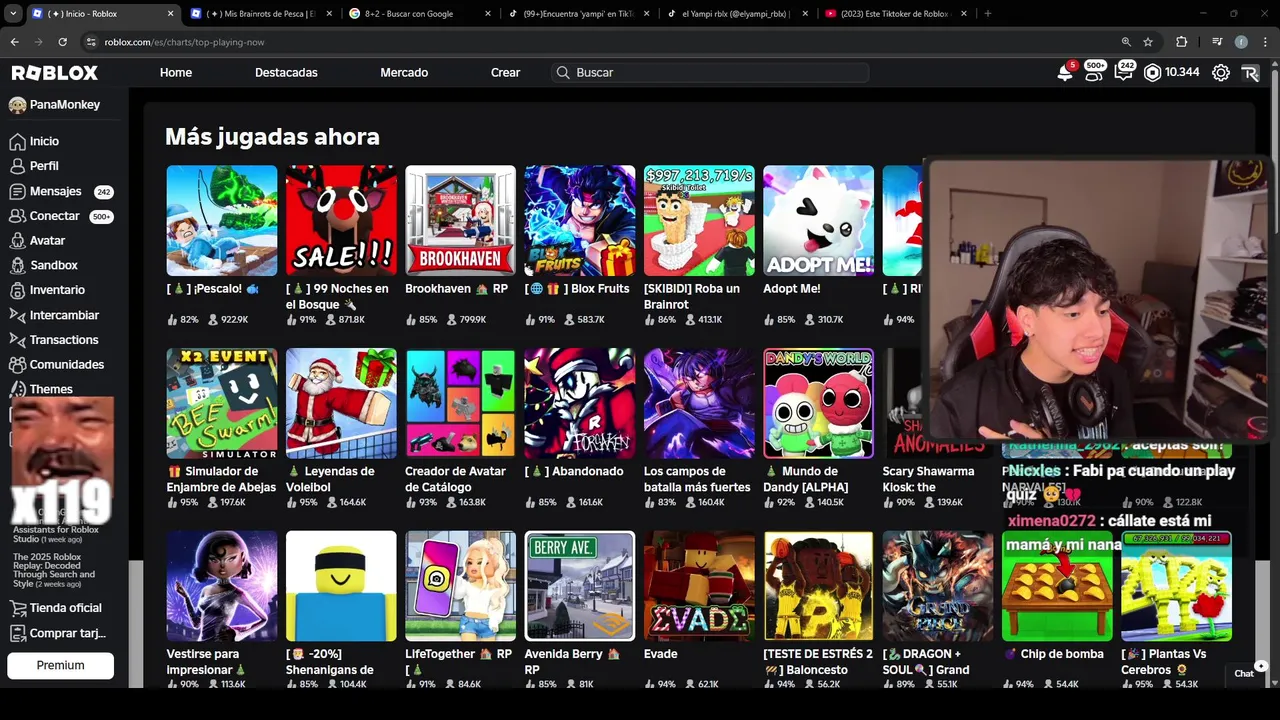Open the ¡Pescalo! game thumbnail

point(222,221)
